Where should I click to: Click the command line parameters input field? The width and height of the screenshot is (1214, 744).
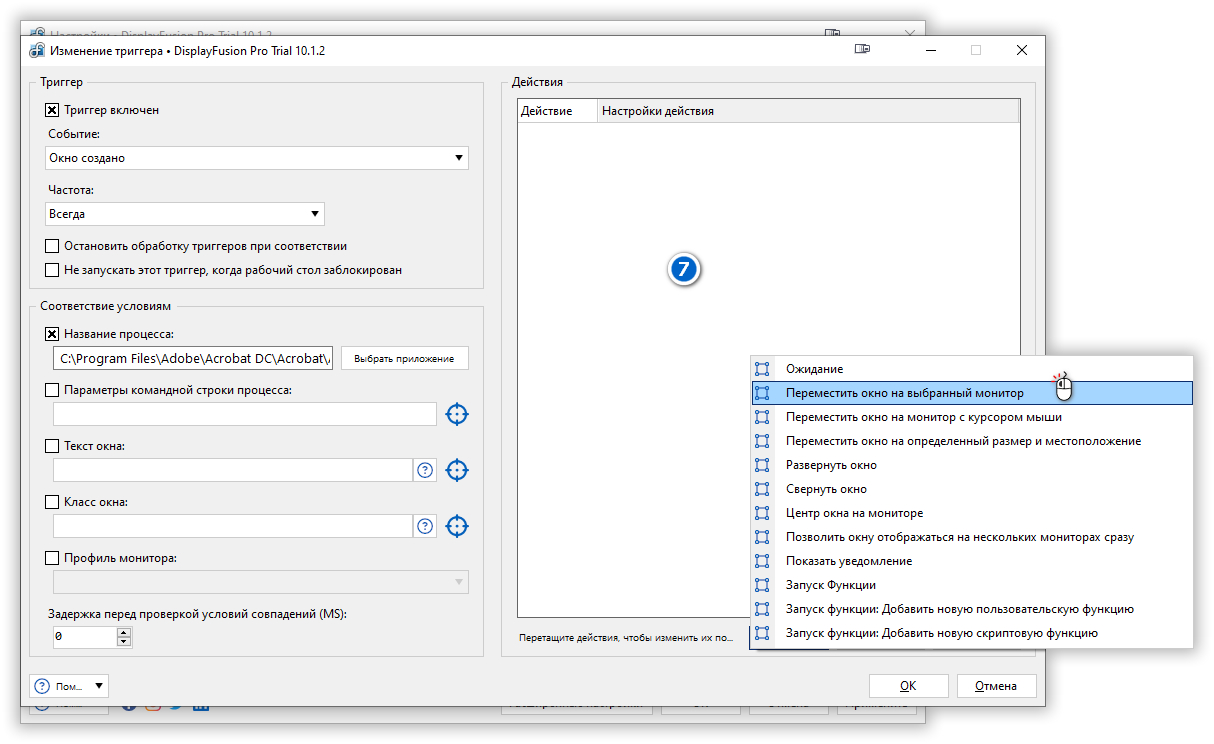pyautogui.click(x=245, y=414)
